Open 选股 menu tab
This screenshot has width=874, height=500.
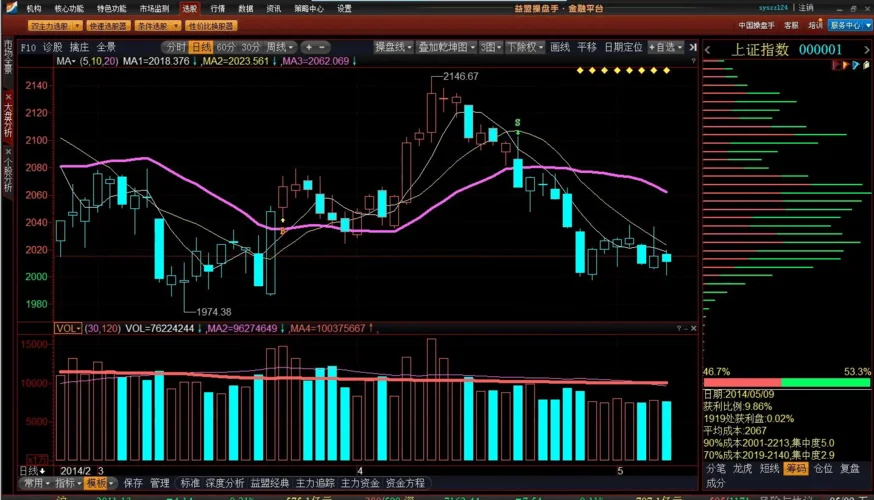click(x=190, y=8)
